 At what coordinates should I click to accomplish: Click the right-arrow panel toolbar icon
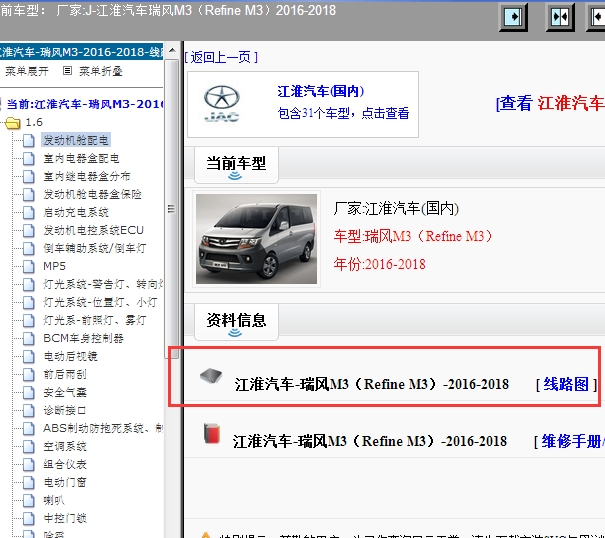click(x=513, y=17)
